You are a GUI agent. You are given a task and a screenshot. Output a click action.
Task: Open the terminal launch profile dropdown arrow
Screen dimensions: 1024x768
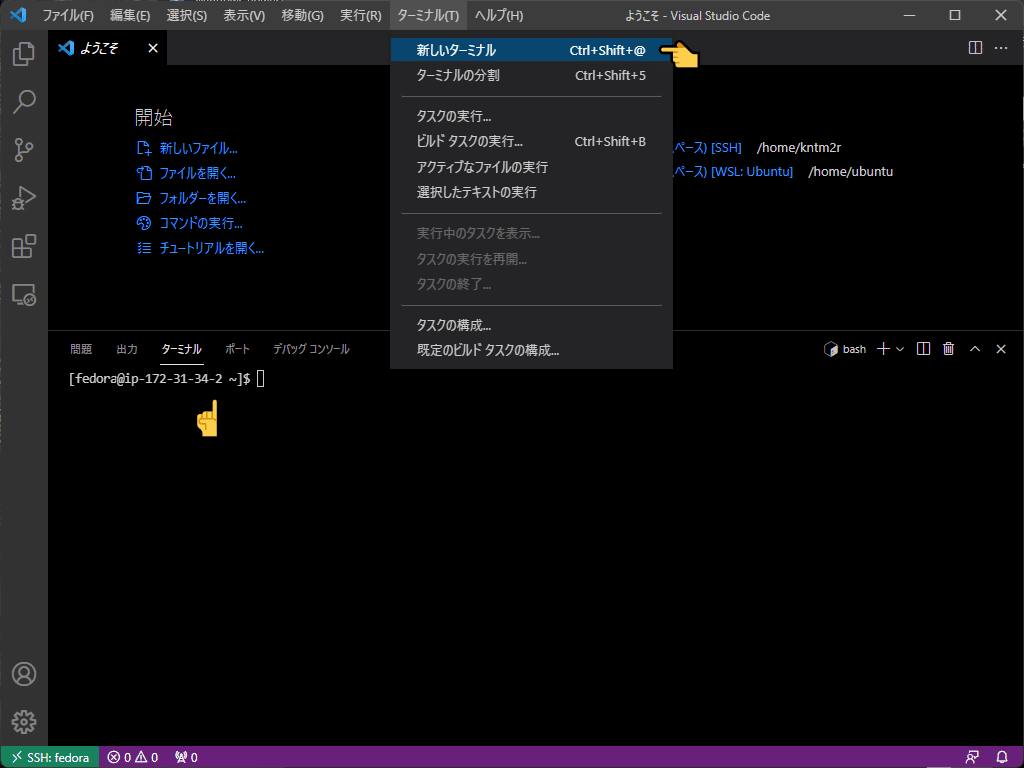point(900,349)
